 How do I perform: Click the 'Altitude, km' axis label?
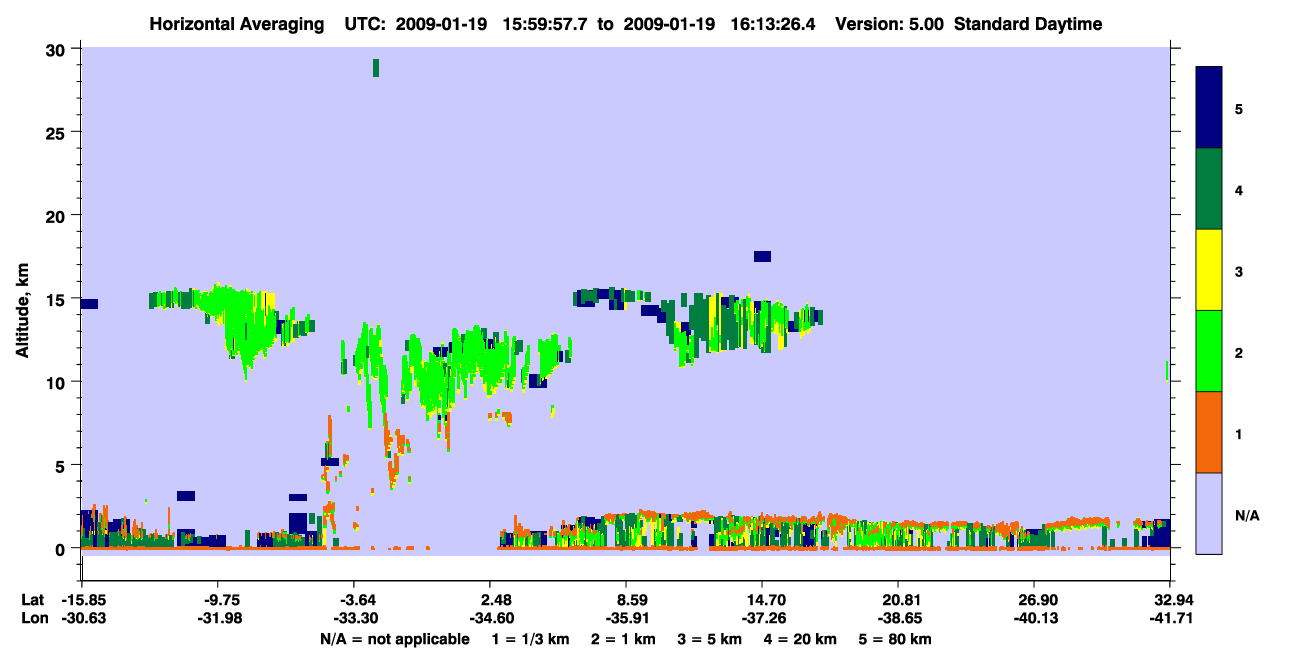point(23,313)
